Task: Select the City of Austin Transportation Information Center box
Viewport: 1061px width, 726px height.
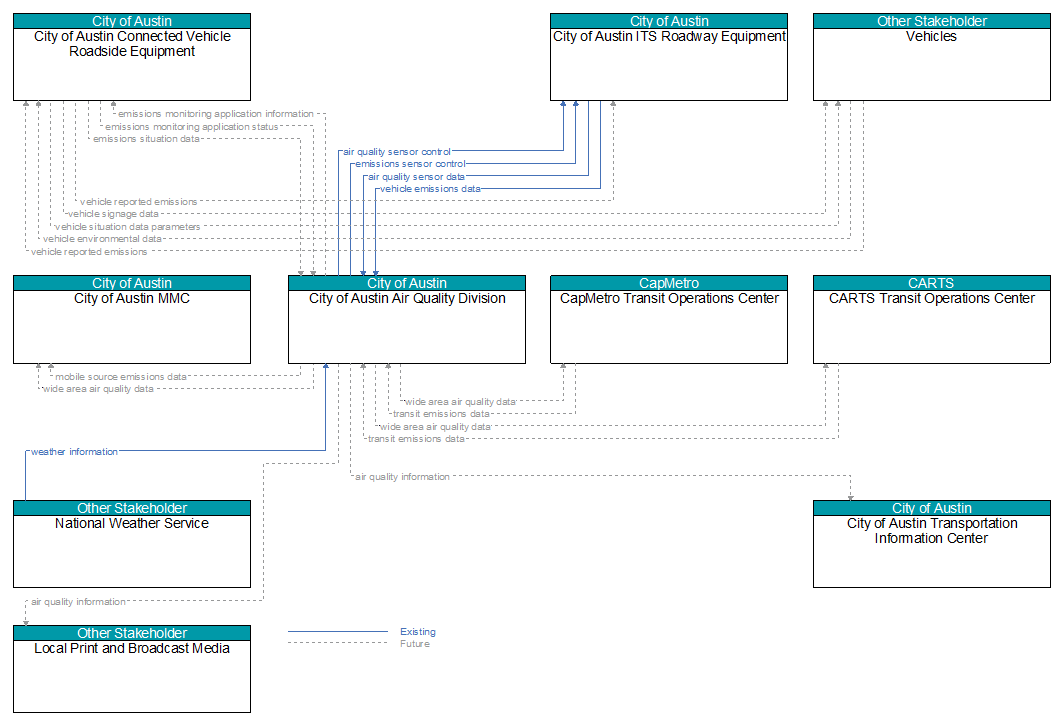Action: coord(932,544)
